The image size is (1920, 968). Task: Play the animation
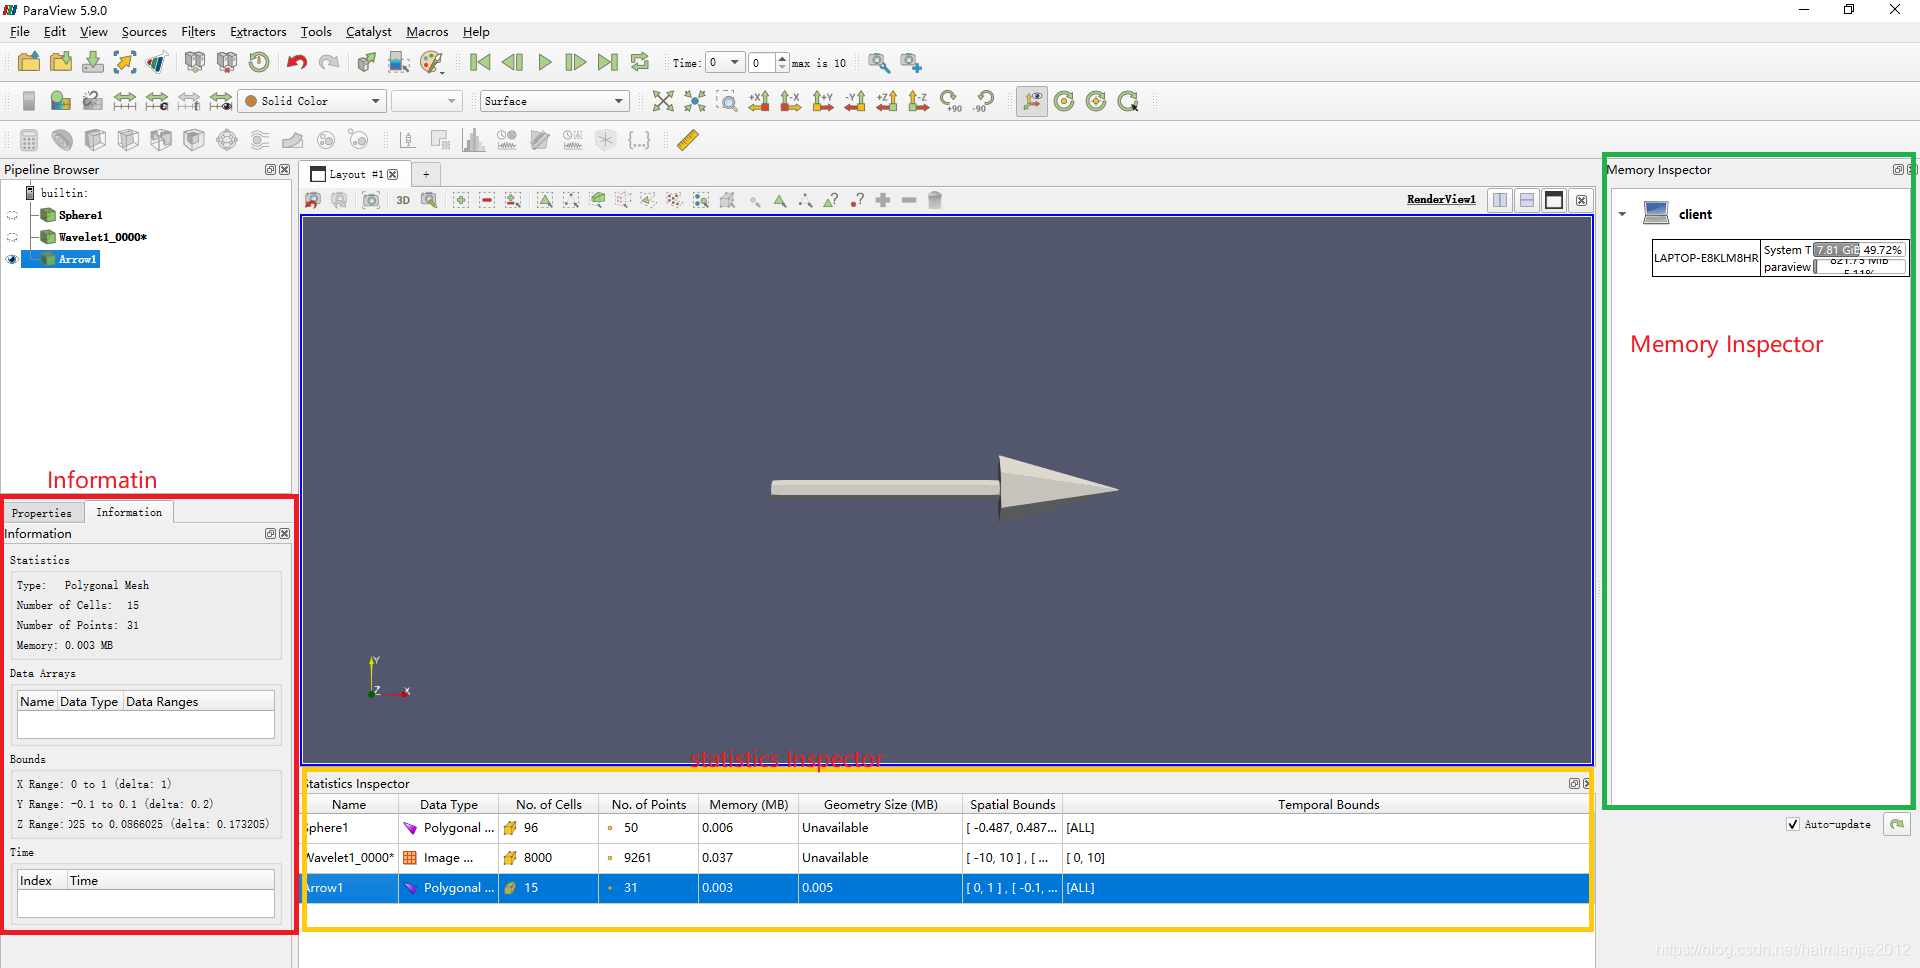tap(544, 62)
